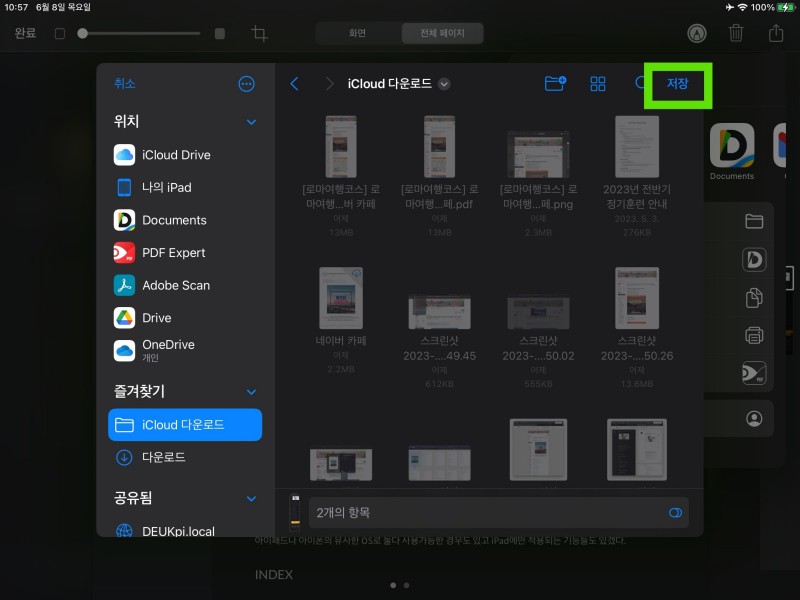The width and height of the screenshot is (800, 600).
Task: Open the print option in the side panel
Action: point(754,335)
